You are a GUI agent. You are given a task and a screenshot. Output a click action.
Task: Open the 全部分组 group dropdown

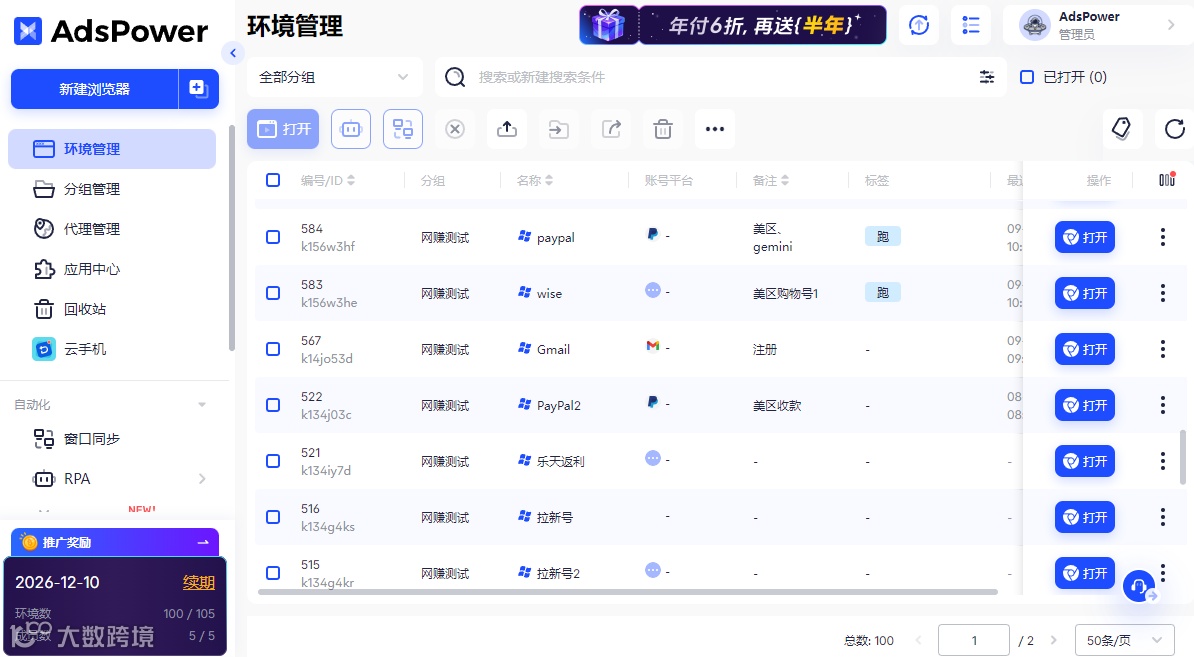[x=334, y=77]
